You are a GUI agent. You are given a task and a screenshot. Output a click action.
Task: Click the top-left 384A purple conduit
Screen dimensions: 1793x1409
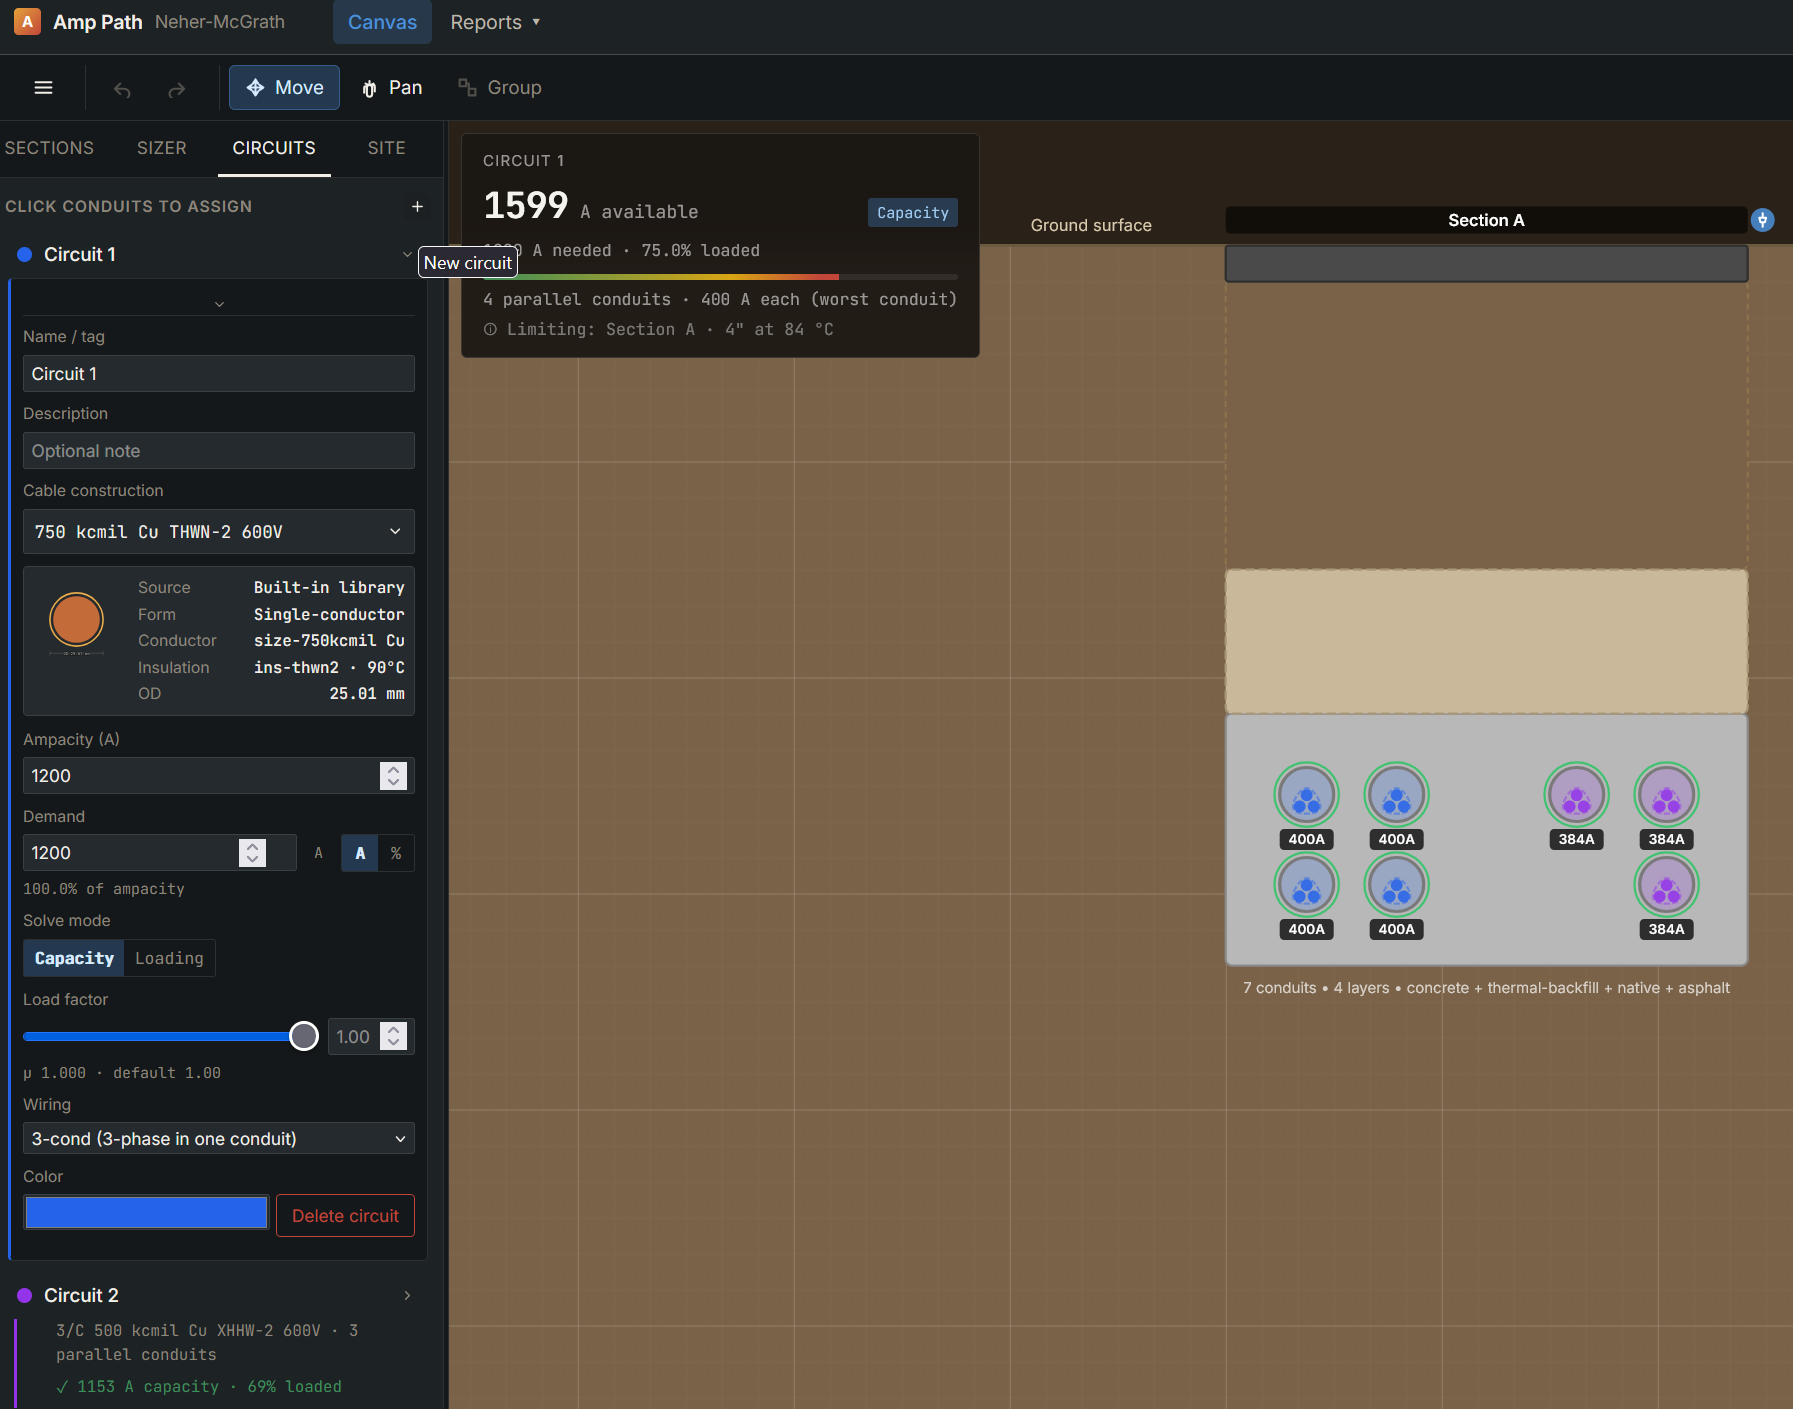coord(1576,796)
